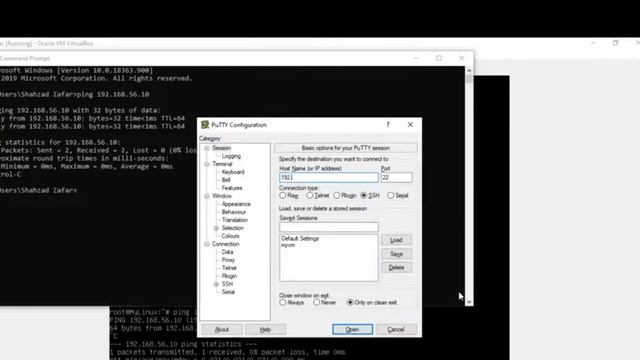
Task: Restore the VirtualBox VM window
Action: pos(615,43)
